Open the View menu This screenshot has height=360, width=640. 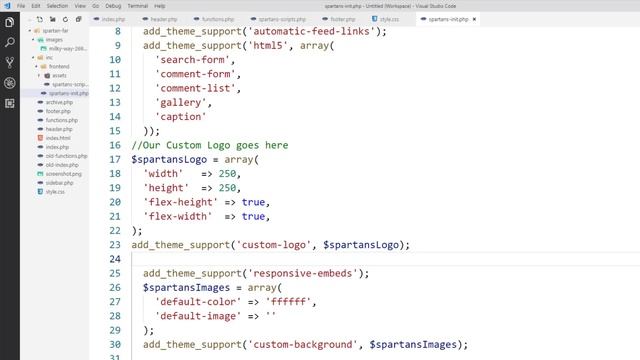(x=80, y=6)
